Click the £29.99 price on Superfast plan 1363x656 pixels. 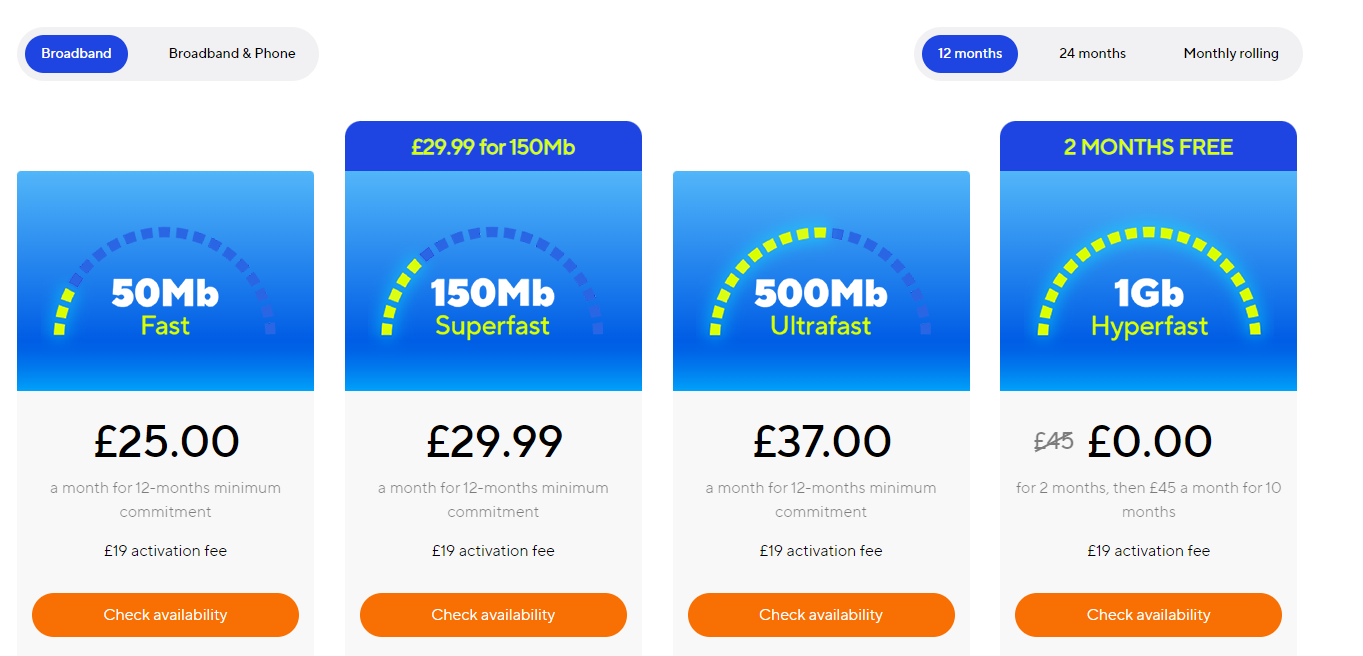494,442
